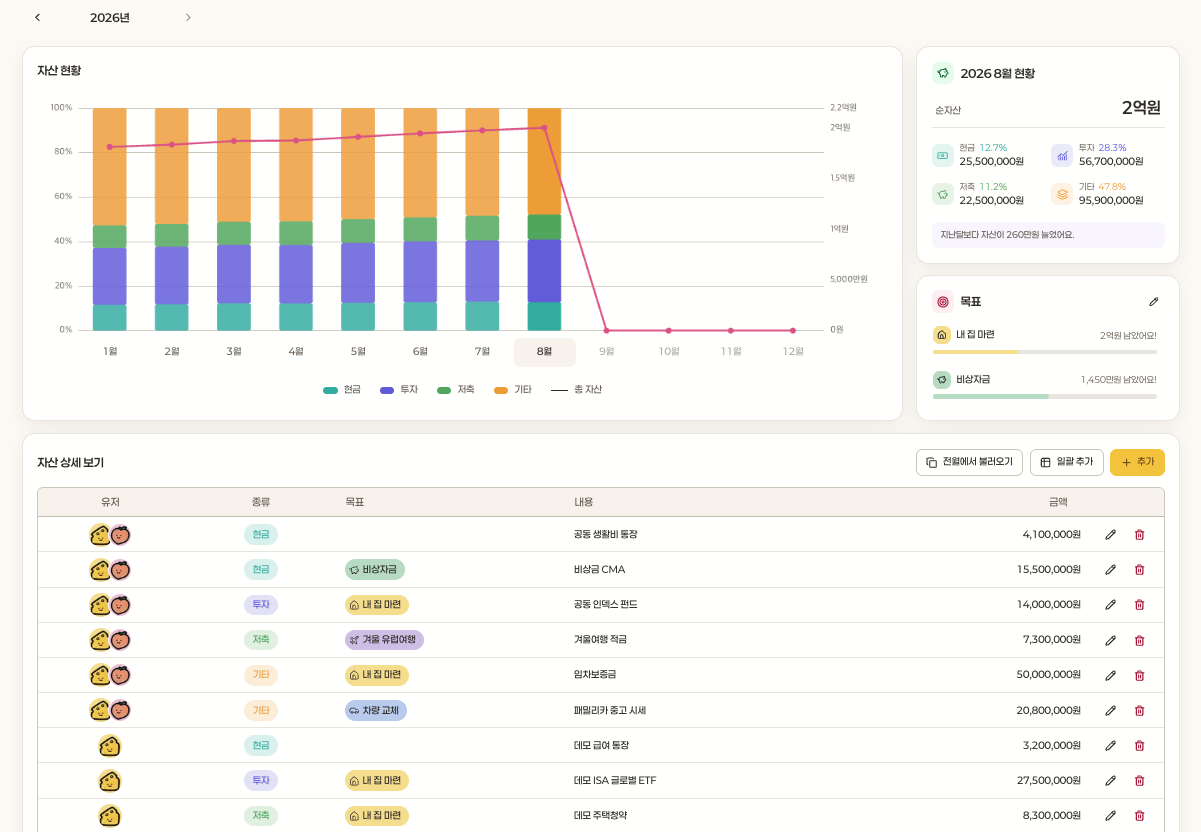
Task: Click the 차량 교체 goal tag
Action: click(x=376, y=711)
